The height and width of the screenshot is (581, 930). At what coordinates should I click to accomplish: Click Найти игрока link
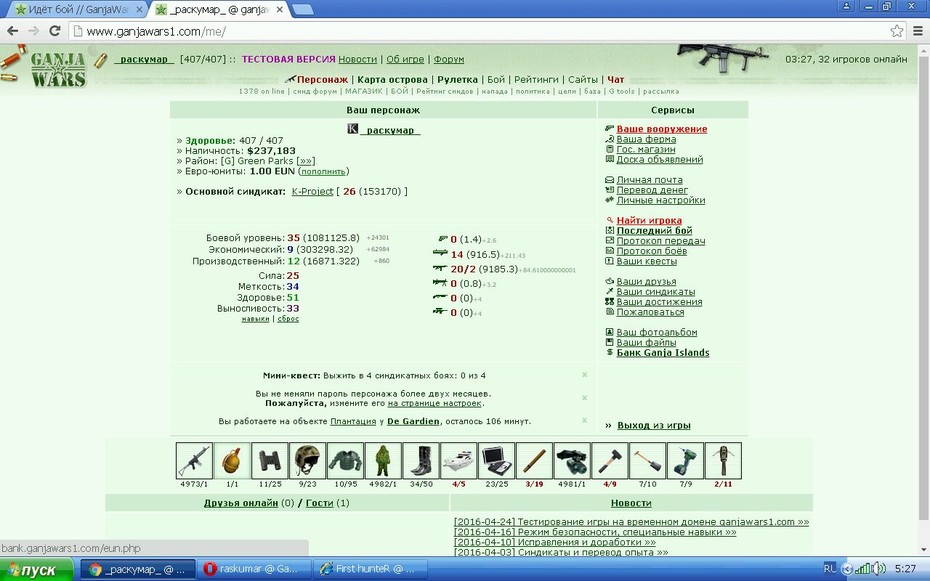pyautogui.click(x=649, y=221)
